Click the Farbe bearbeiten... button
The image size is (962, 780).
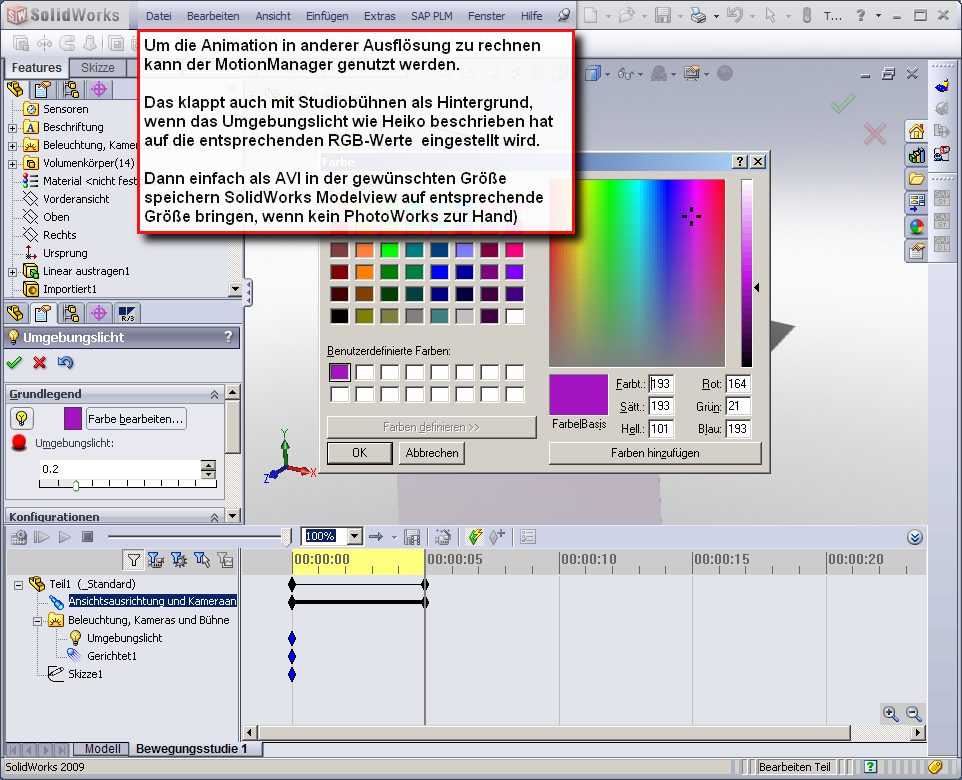(136, 419)
